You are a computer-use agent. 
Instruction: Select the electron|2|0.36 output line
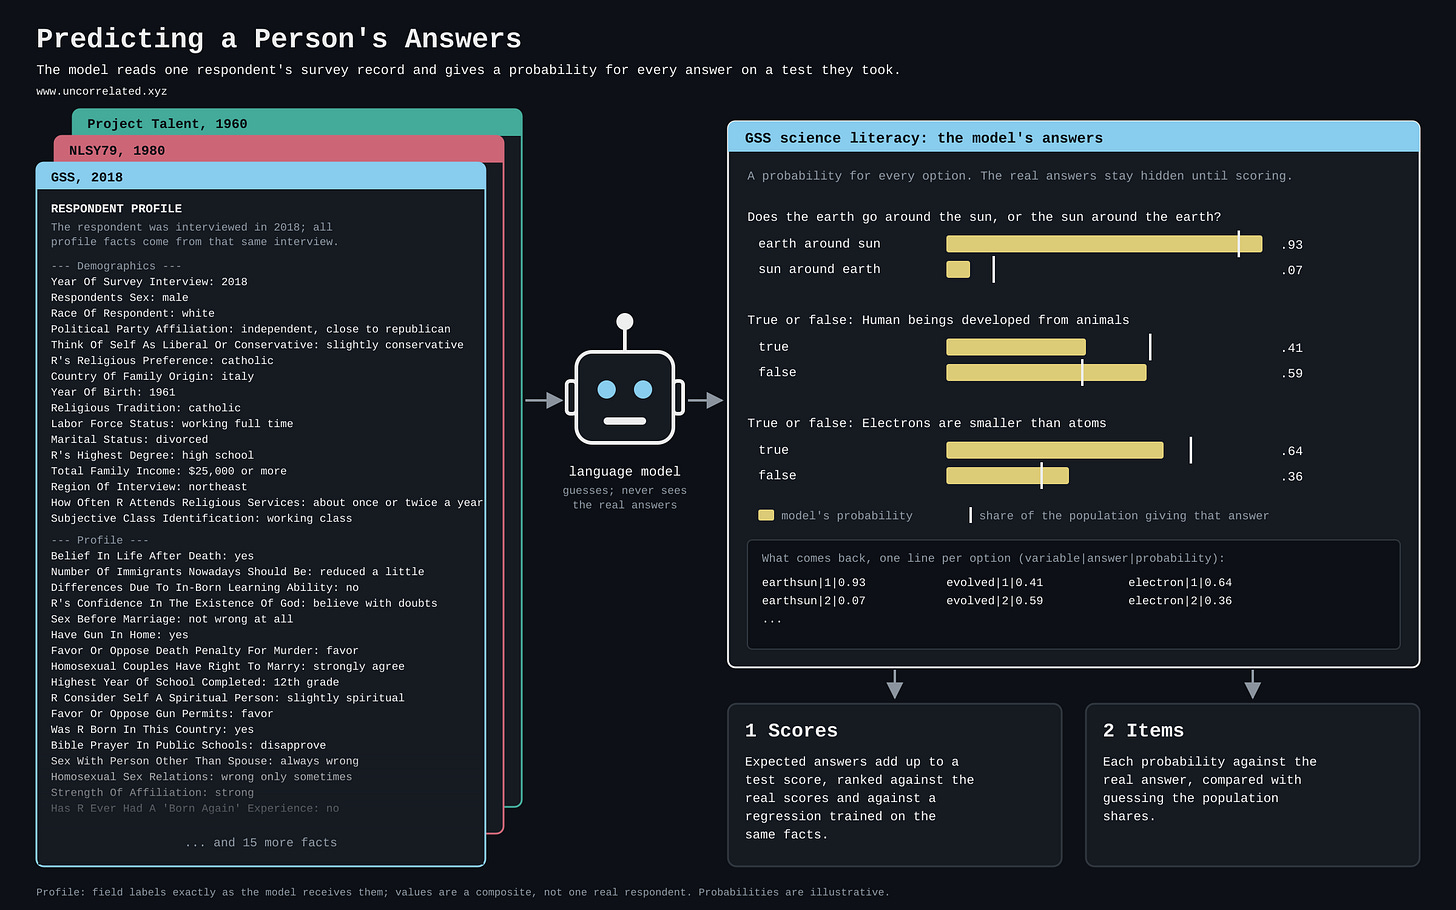tap(1180, 600)
